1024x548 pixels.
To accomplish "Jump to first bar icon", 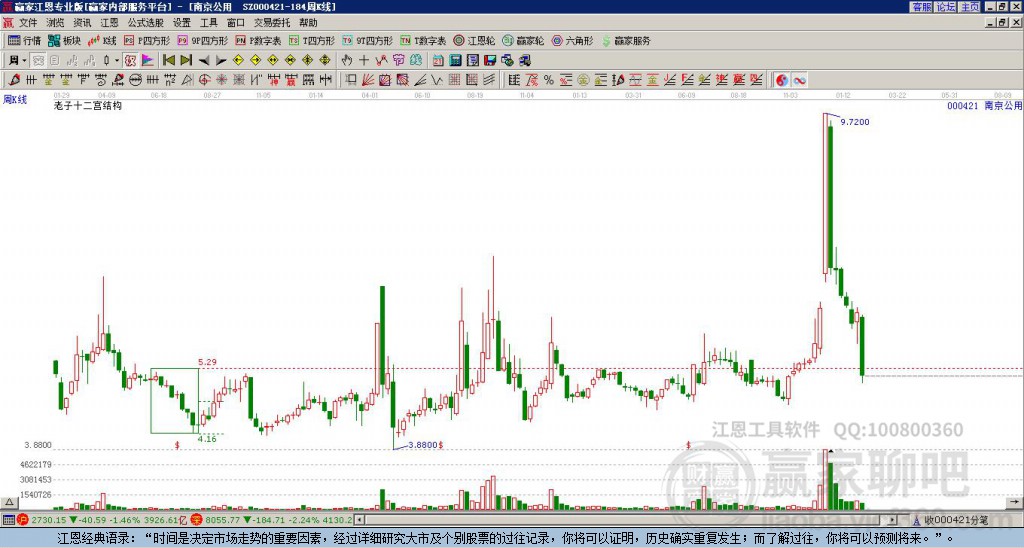I will 168,61.
